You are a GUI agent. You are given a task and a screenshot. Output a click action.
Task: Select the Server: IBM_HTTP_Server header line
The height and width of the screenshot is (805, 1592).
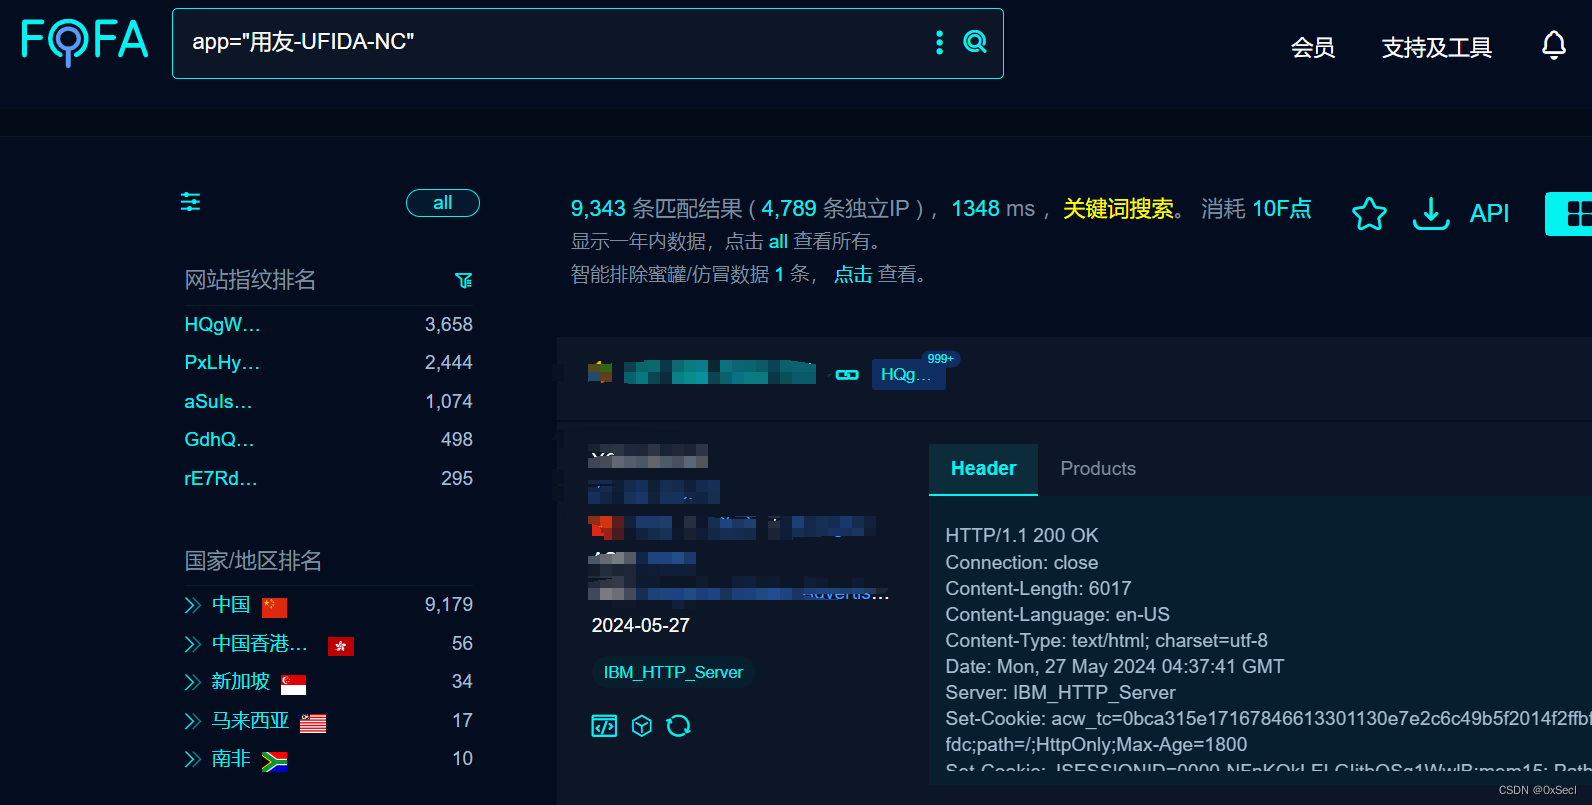[1060, 693]
